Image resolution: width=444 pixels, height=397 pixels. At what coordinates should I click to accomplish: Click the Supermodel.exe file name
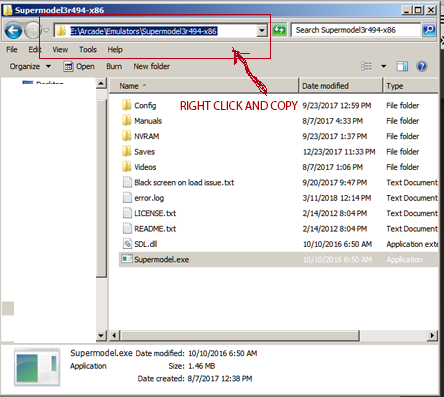click(162, 259)
